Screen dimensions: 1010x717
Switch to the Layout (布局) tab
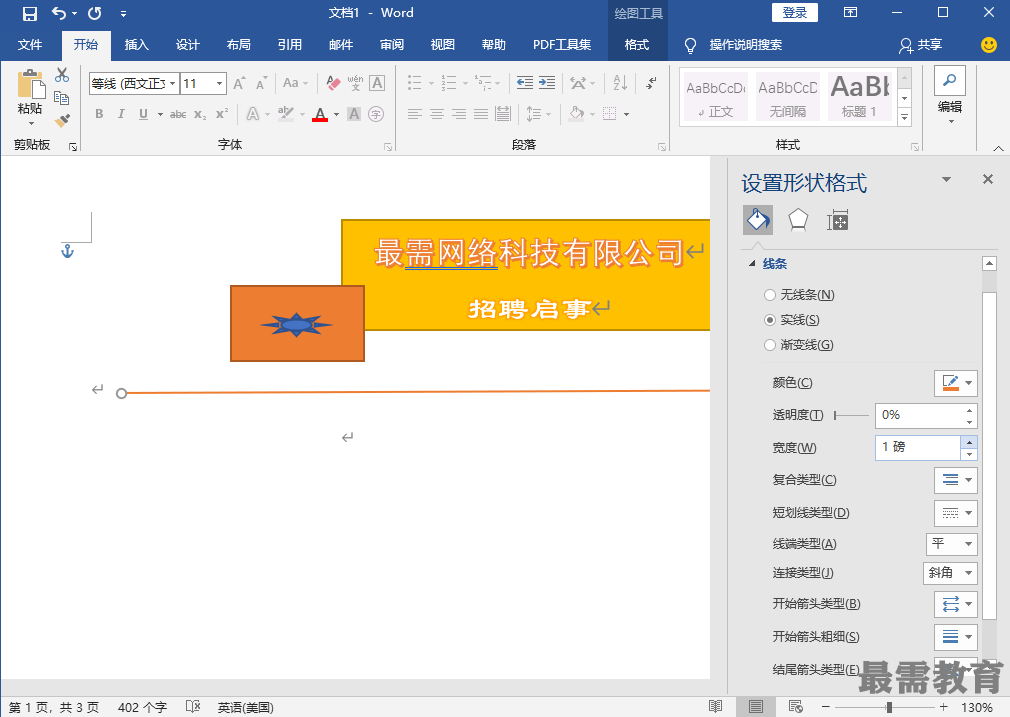(238, 45)
